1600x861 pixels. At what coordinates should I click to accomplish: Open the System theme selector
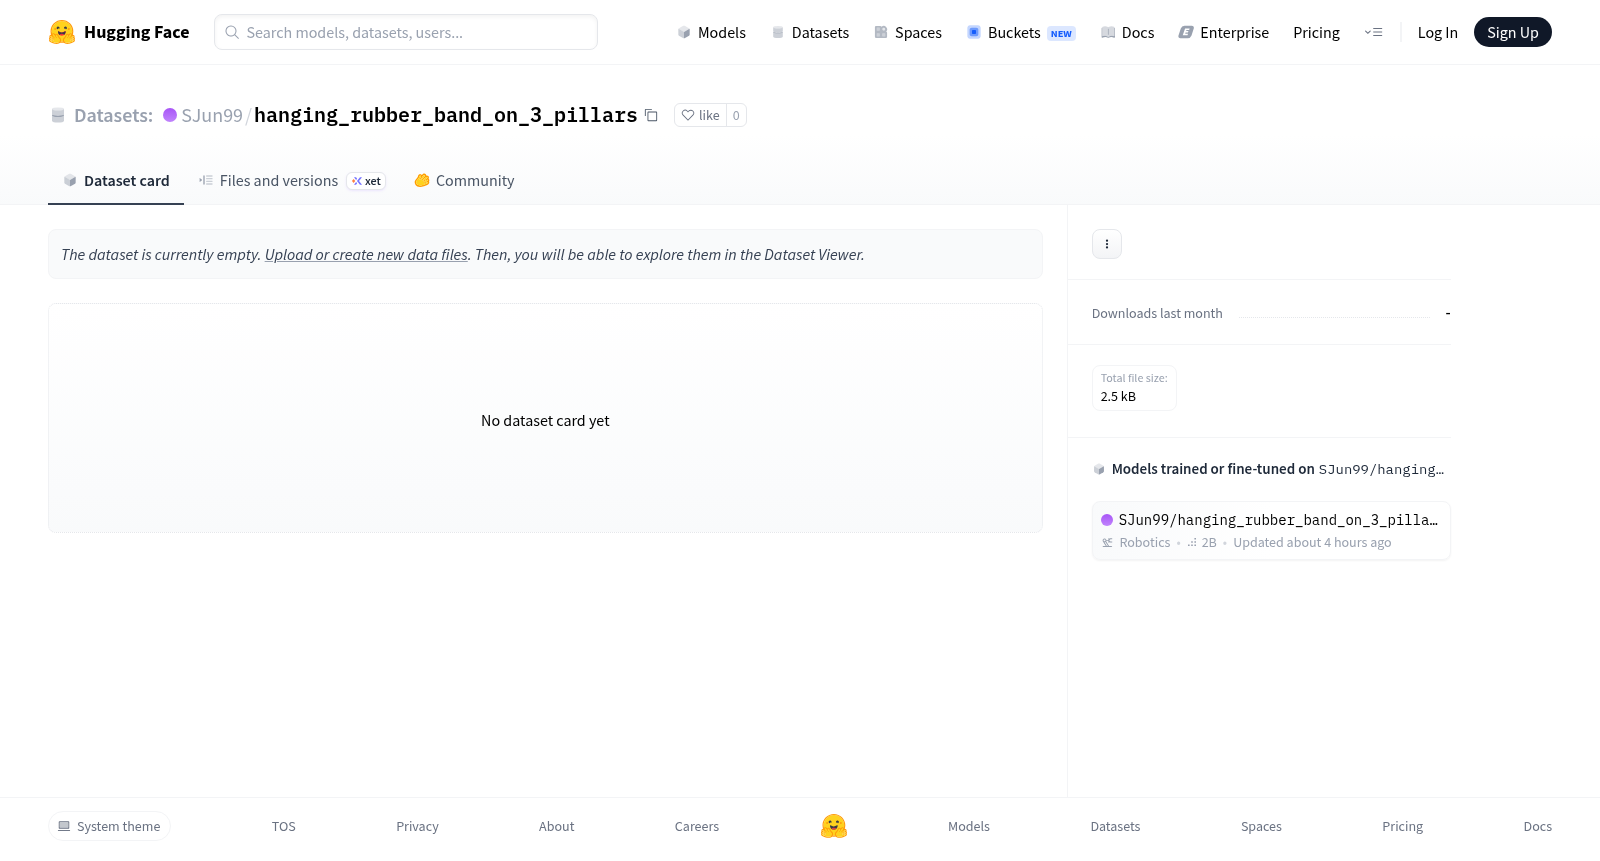coord(109,826)
